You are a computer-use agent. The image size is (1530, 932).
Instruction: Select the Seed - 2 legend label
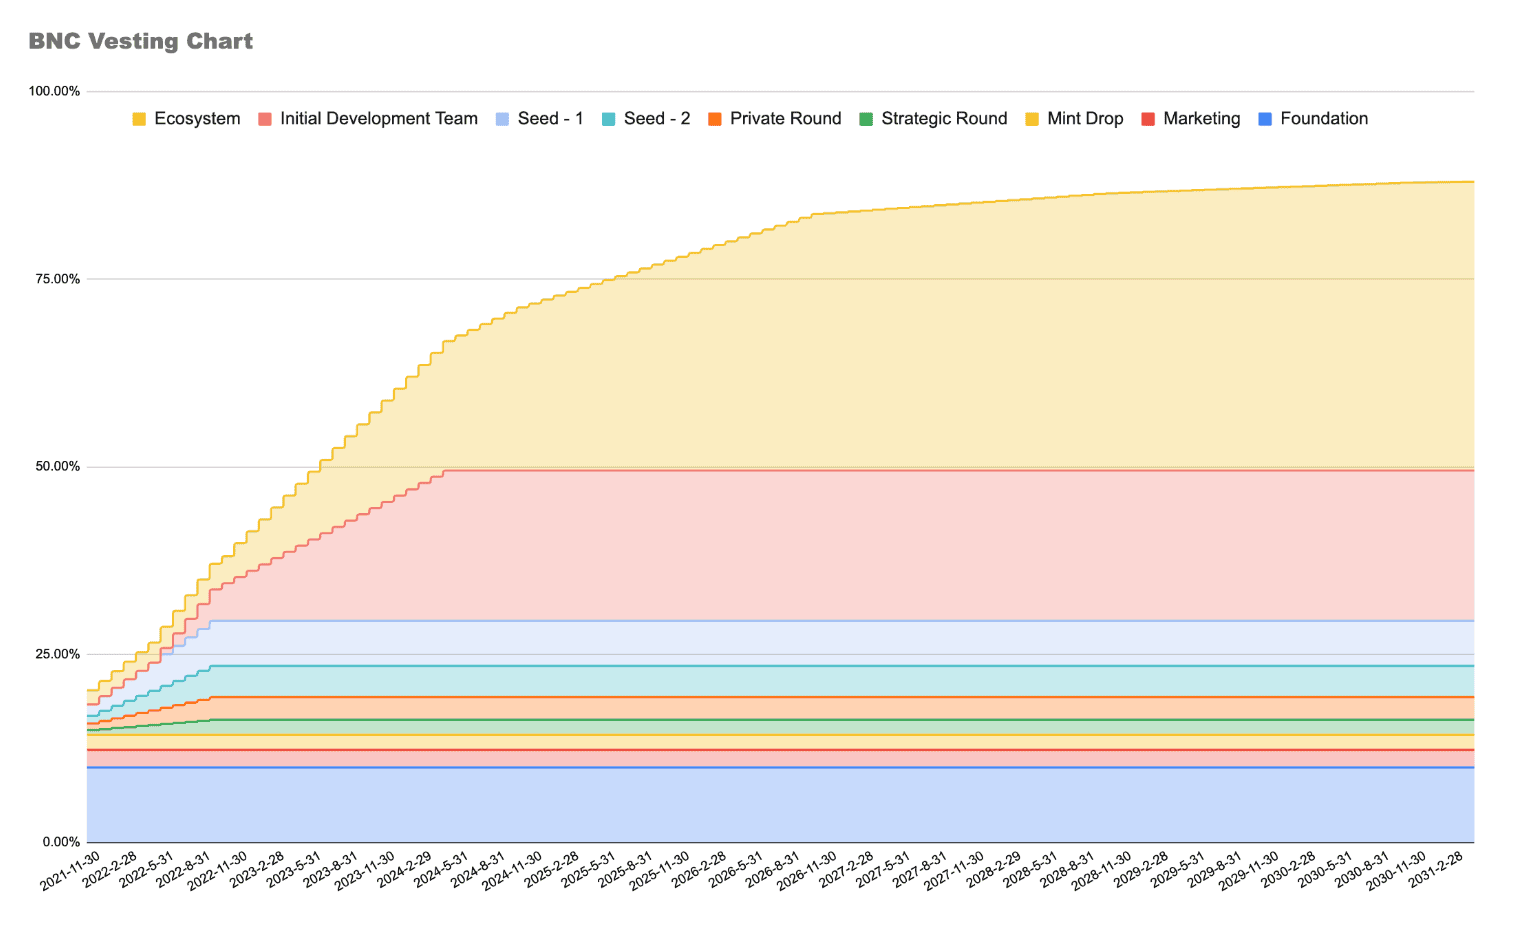click(657, 119)
